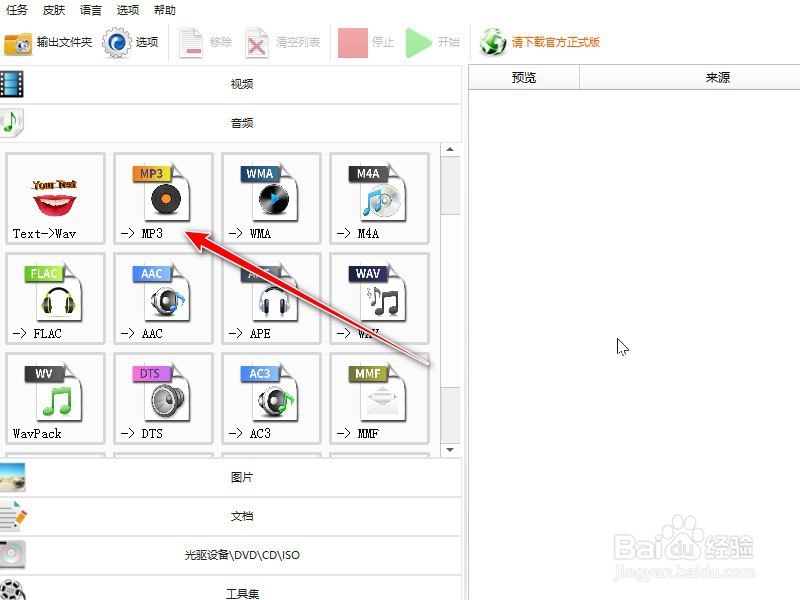Choose the M4A converter icon
The width and height of the screenshot is (800, 600).
(x=379, y=197)
